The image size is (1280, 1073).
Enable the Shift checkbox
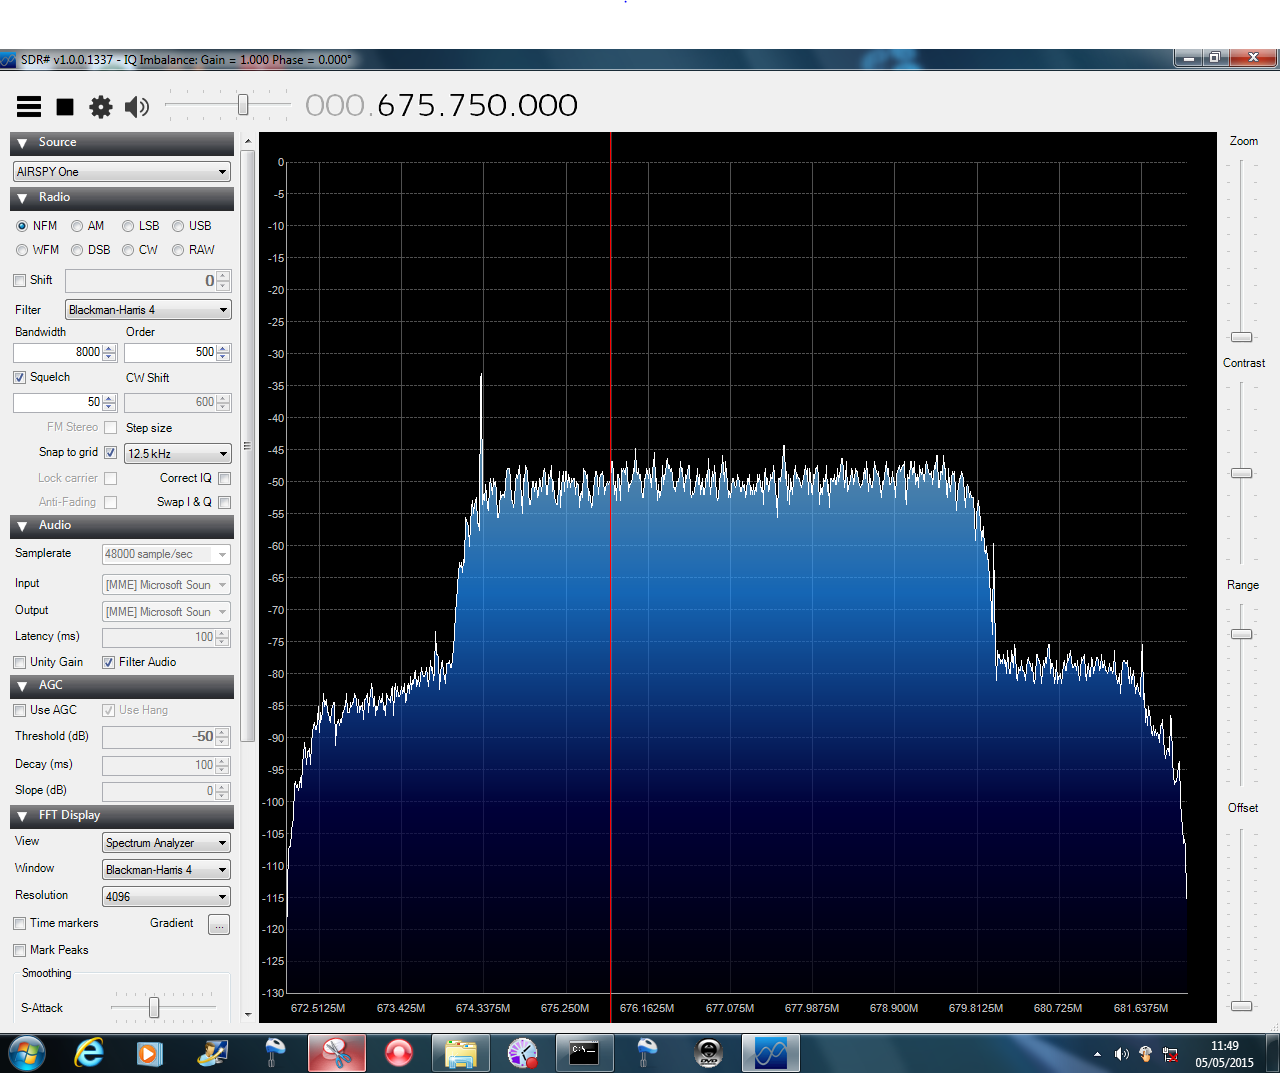point(20,281)
